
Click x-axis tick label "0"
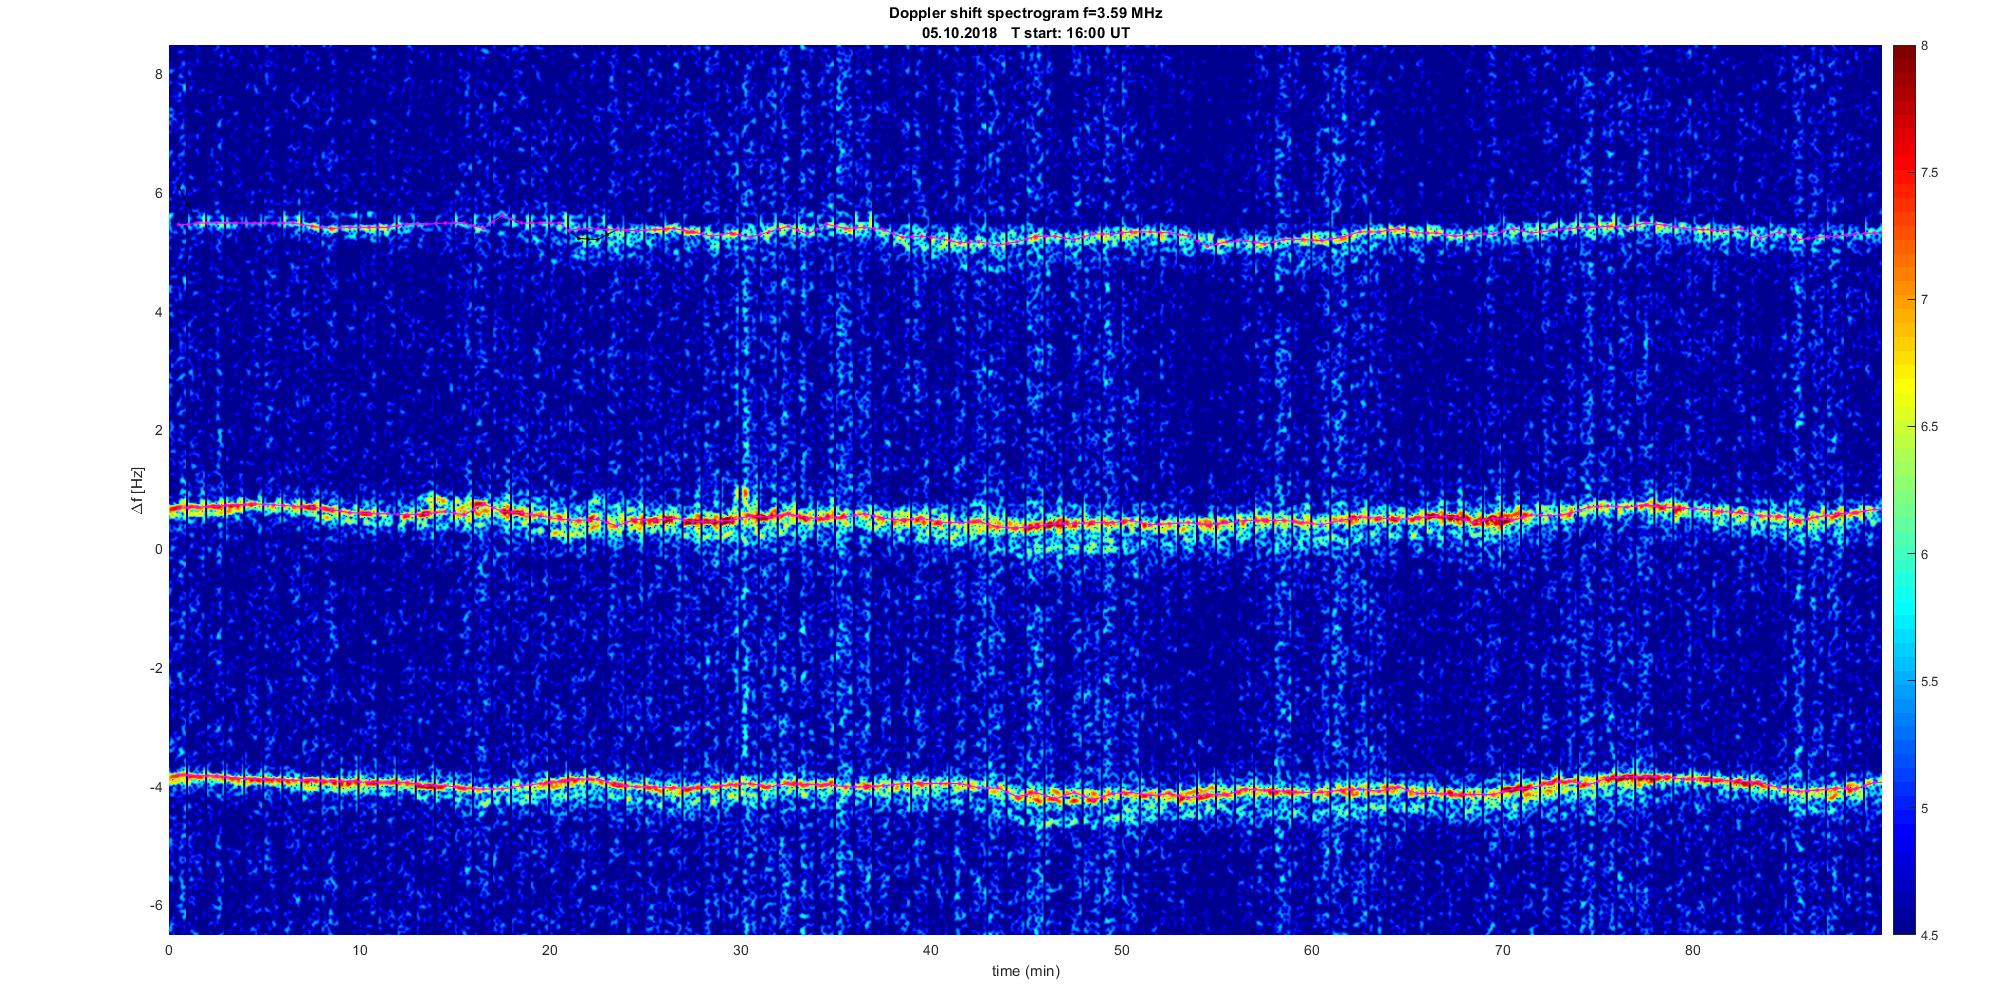(x=169, y=951)
